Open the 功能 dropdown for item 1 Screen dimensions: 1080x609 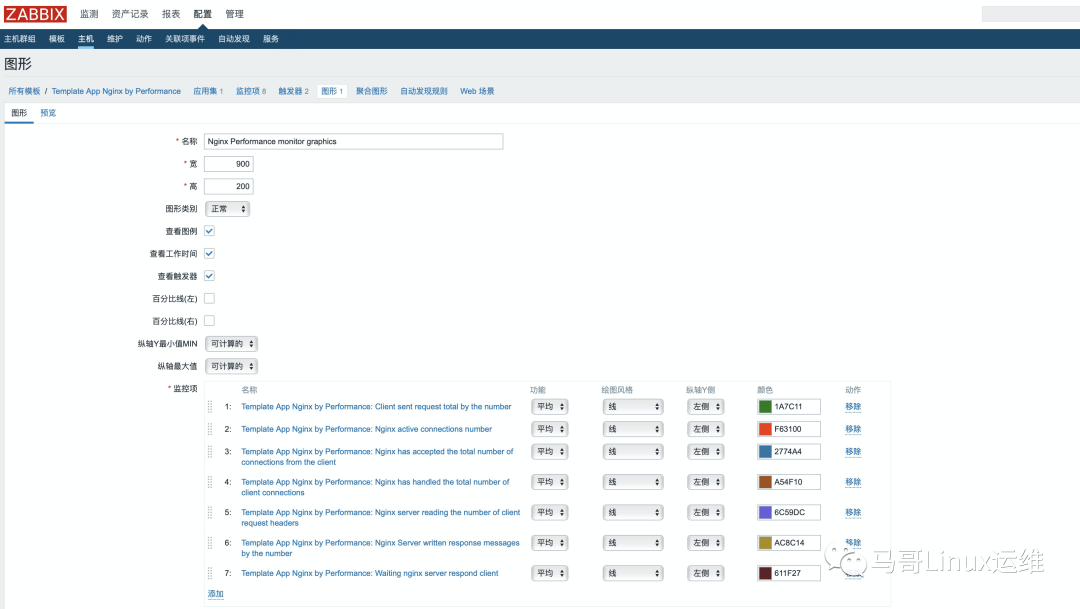point(550,406)
